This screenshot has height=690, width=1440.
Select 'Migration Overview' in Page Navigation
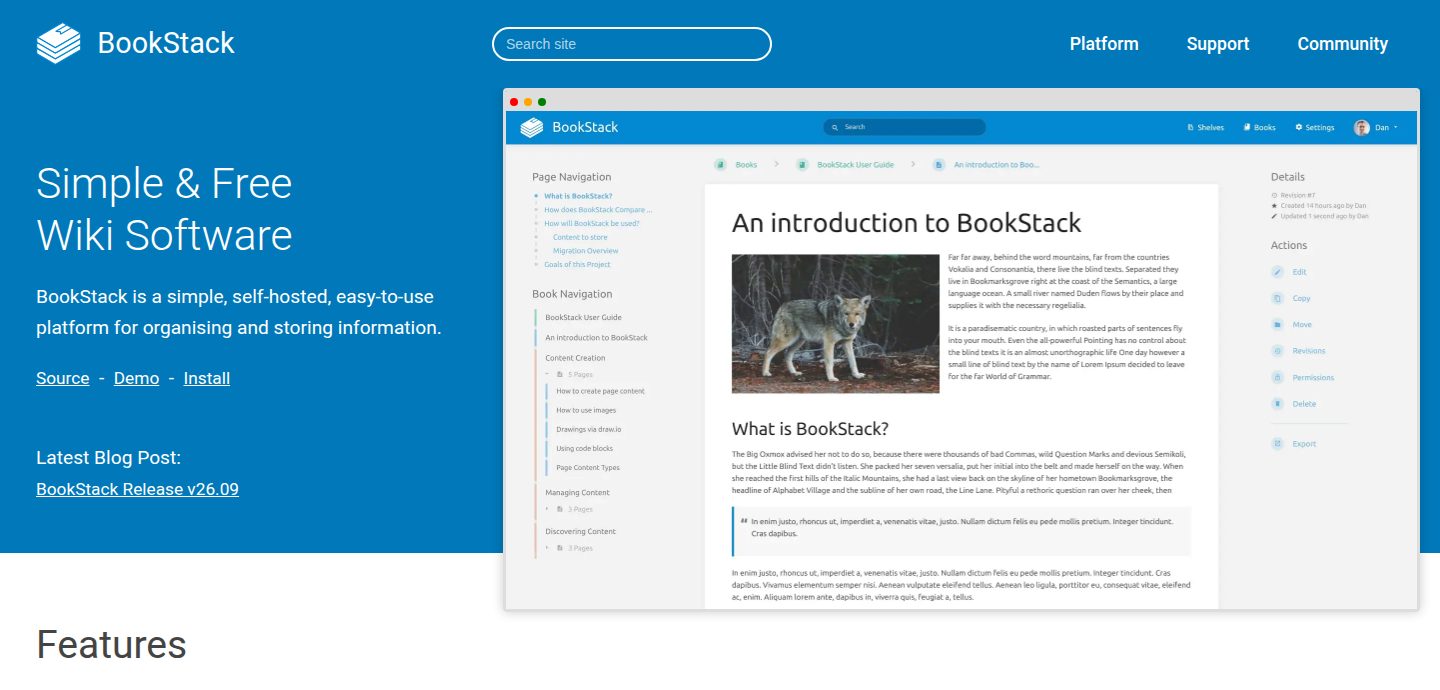tap(586, 251)
